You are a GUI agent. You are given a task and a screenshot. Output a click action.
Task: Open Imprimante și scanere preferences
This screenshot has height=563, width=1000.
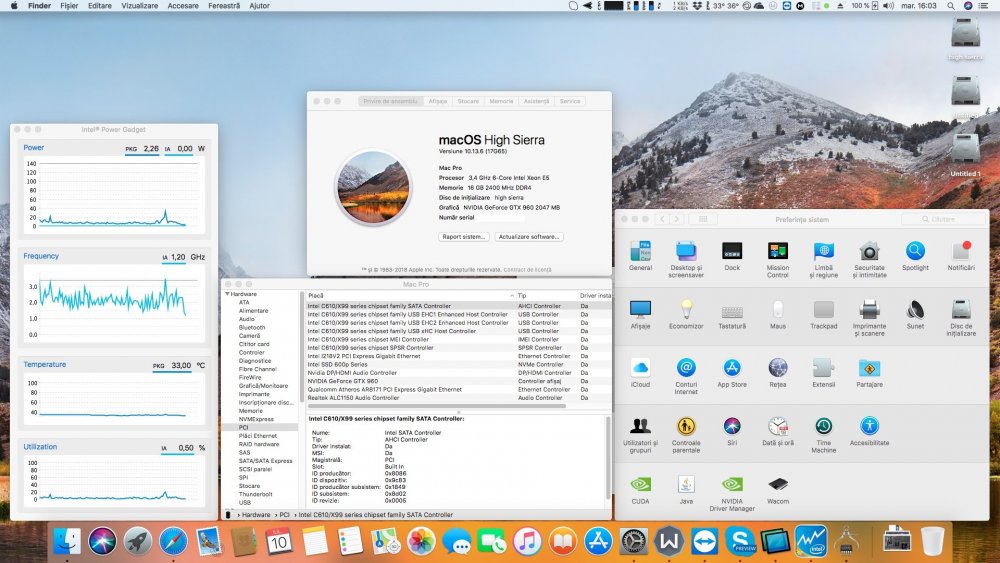[869, 318]
